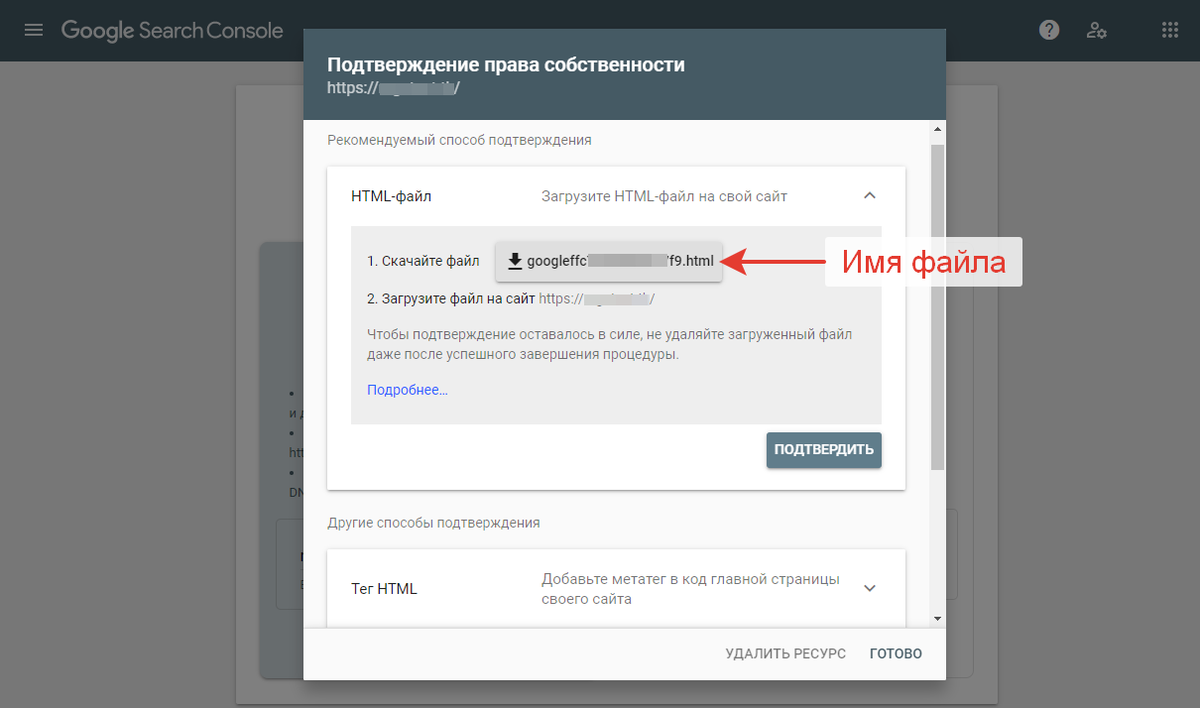Click УДАЛИТЬ РЕСУРС
This screenshot has width=1200, height=708.
[786, 654]
